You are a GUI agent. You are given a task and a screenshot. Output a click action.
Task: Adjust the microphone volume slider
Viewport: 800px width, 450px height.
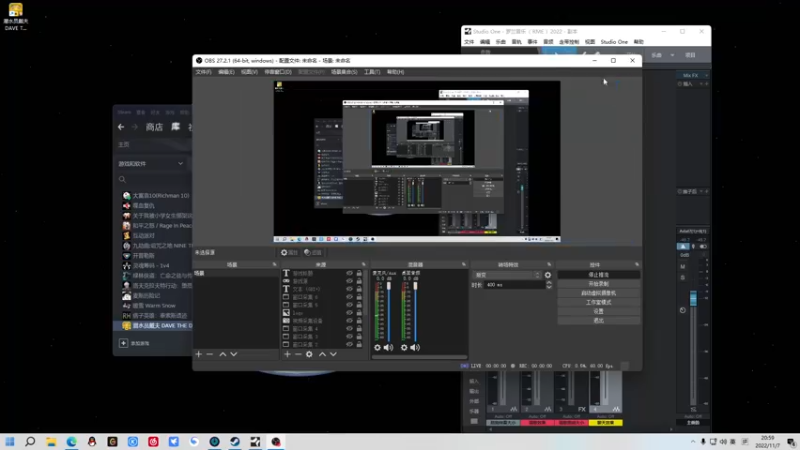389,286
